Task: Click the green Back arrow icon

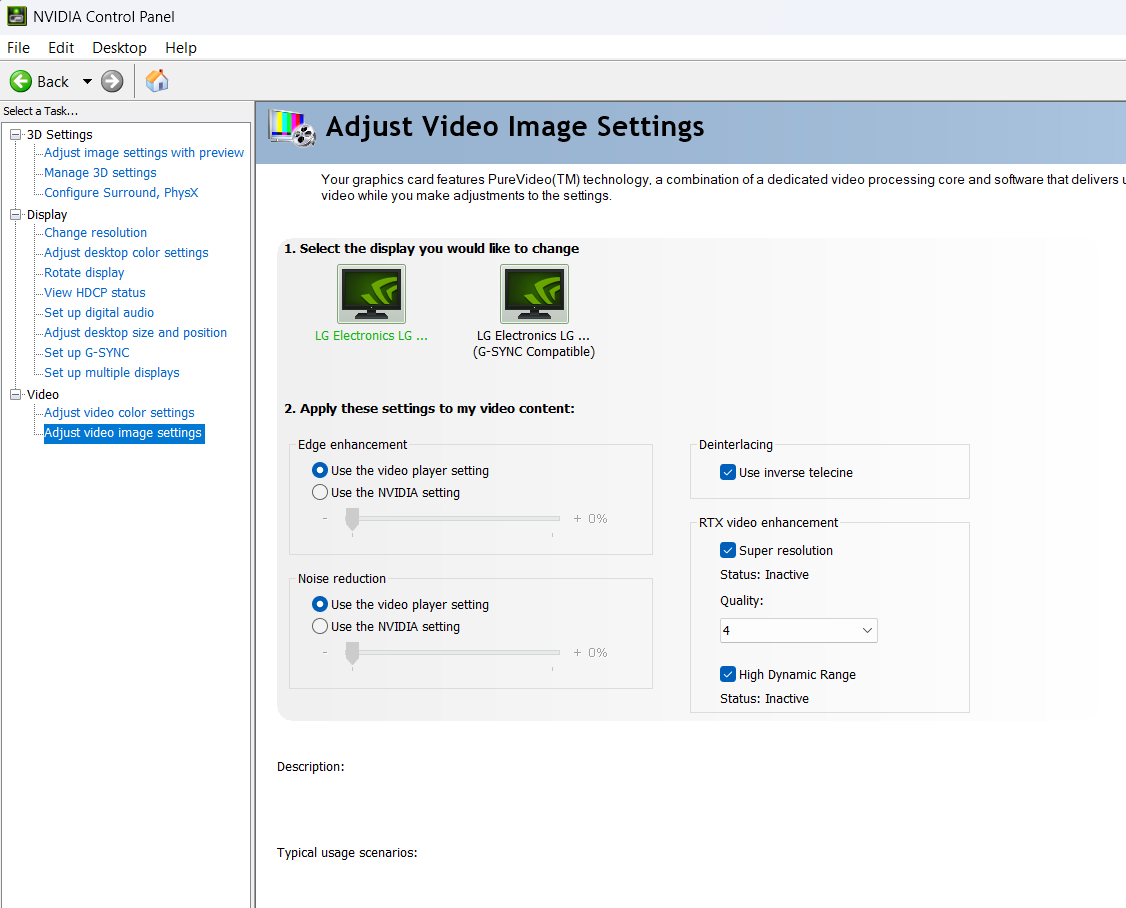Action: tap(21, 81)
